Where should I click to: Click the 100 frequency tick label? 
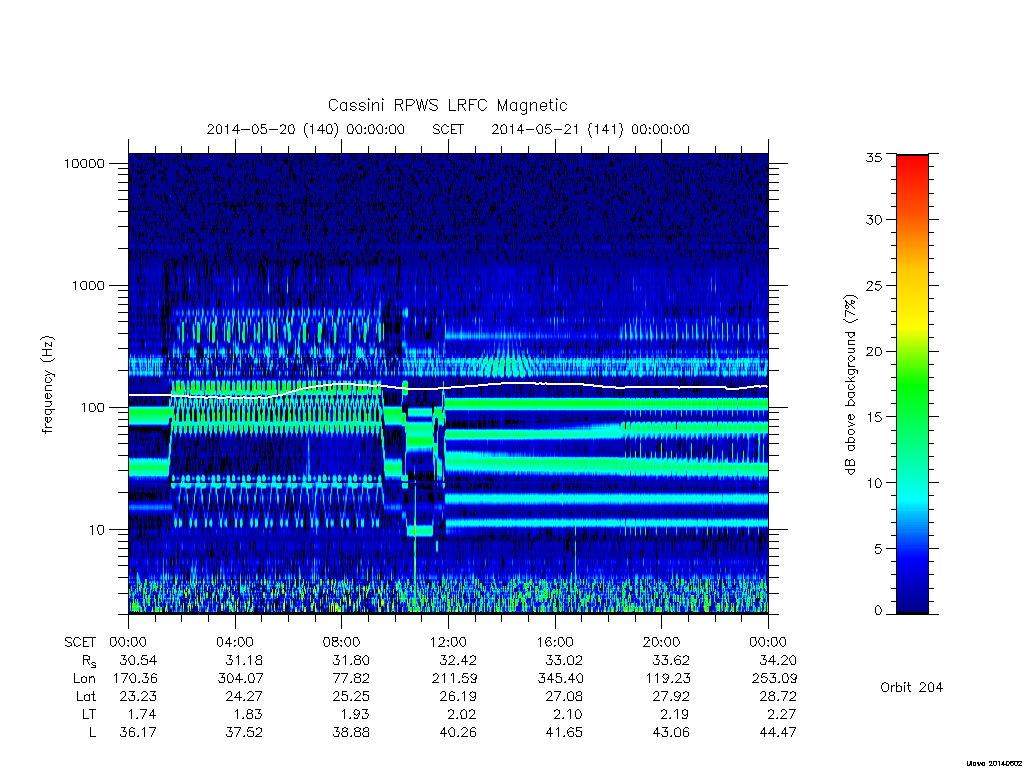click(92, 408)
